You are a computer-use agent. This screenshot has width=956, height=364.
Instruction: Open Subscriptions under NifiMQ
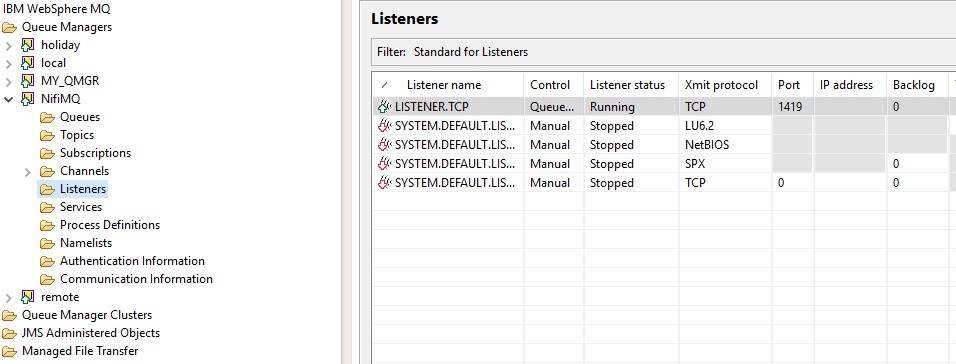[95, 153]
